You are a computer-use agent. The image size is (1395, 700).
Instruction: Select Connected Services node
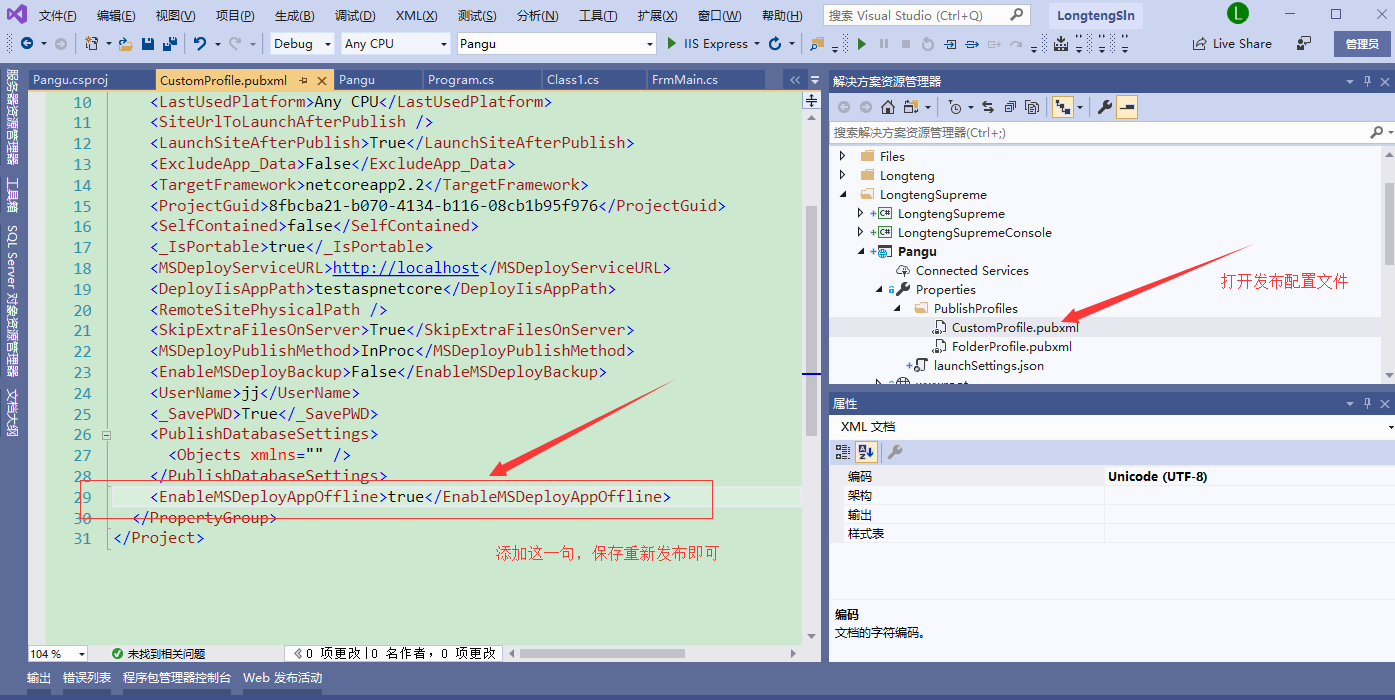[972, 271]
